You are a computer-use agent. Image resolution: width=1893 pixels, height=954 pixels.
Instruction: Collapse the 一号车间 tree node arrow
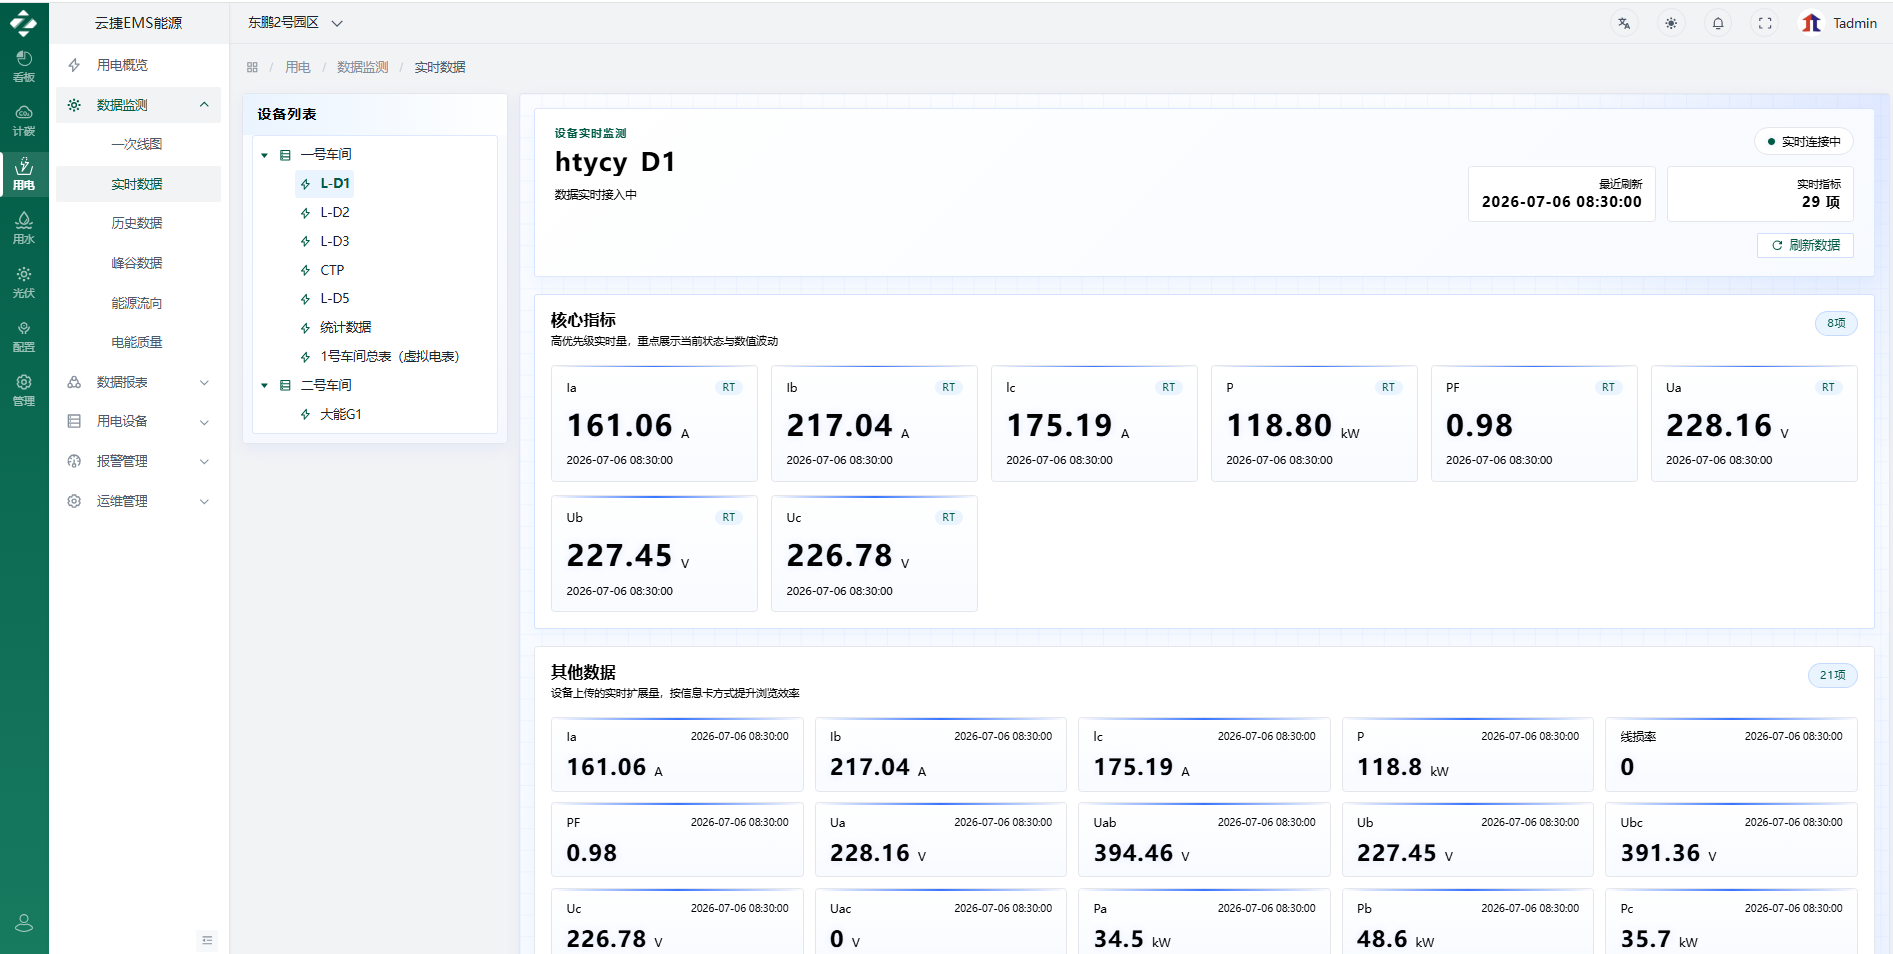pyautogui.click(x=265, y=155)
